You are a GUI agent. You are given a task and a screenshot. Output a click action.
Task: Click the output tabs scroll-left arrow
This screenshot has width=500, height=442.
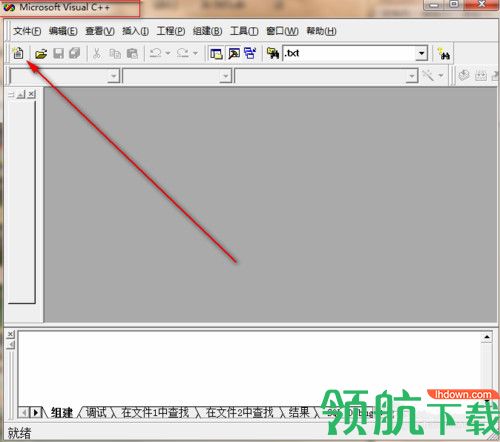[23, 413]
